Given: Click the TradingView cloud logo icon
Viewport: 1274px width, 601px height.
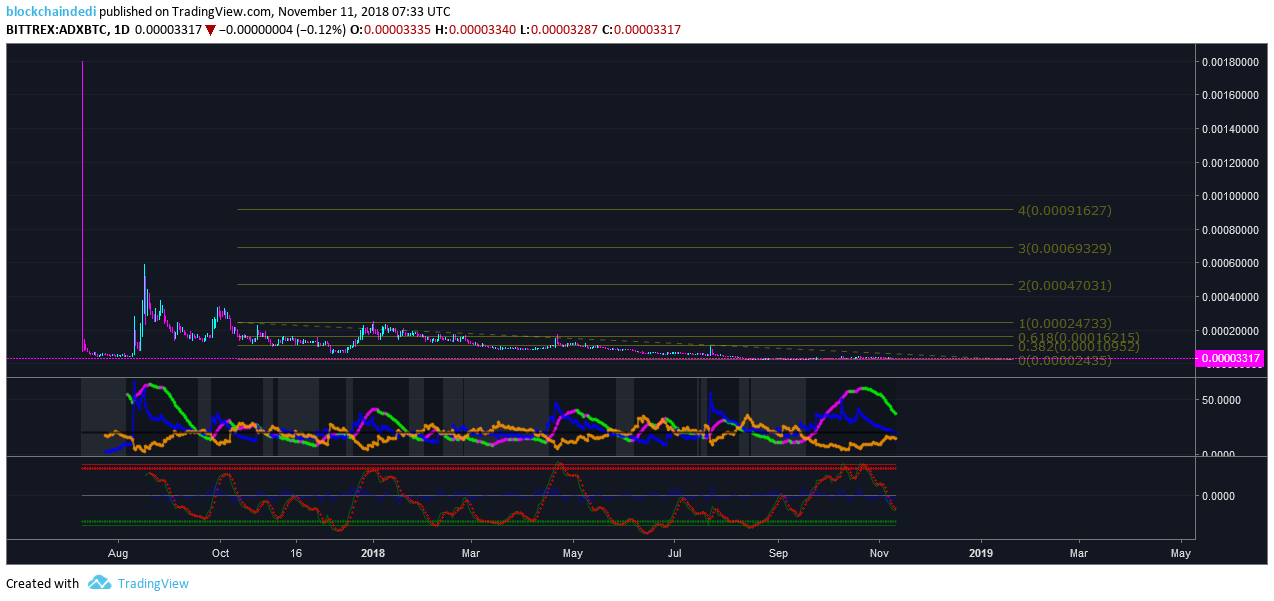Looking at the screenshot, I should point(99,583).
